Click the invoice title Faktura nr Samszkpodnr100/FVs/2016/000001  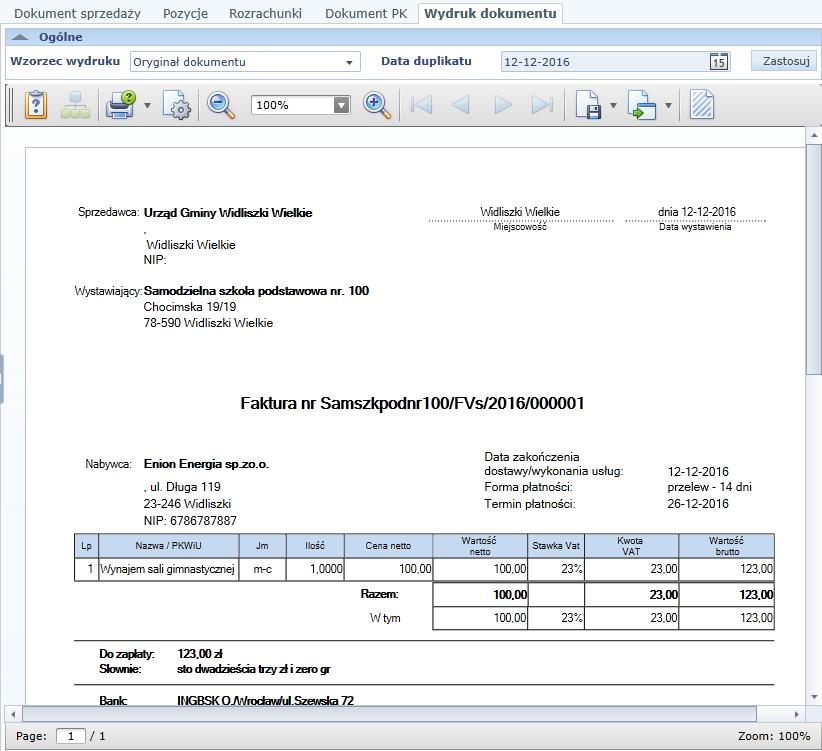point(412,403)
